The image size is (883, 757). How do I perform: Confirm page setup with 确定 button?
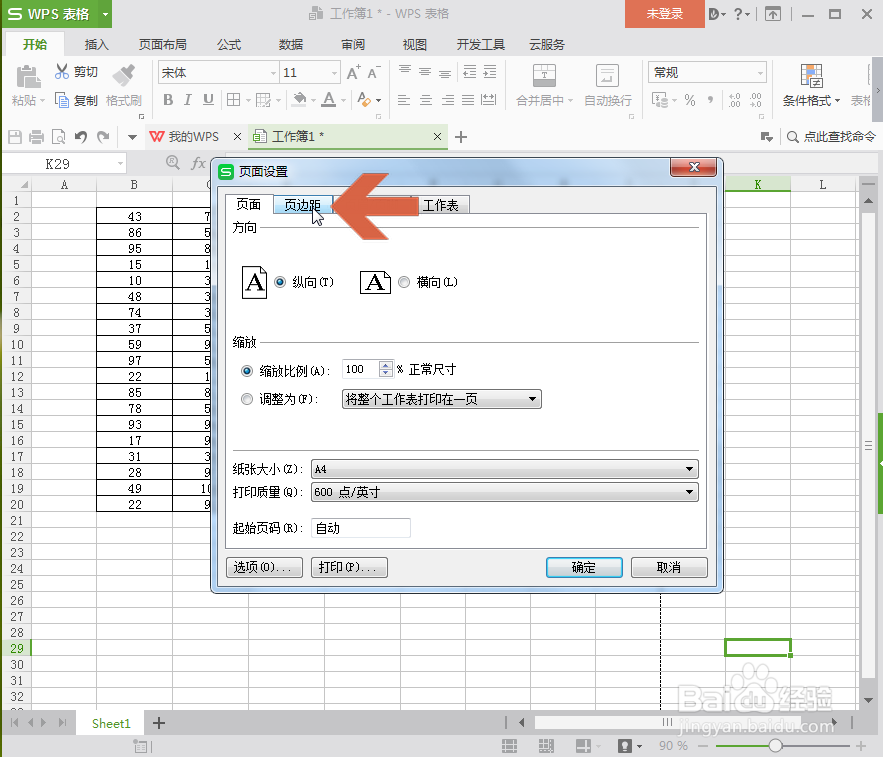[584, 567]
